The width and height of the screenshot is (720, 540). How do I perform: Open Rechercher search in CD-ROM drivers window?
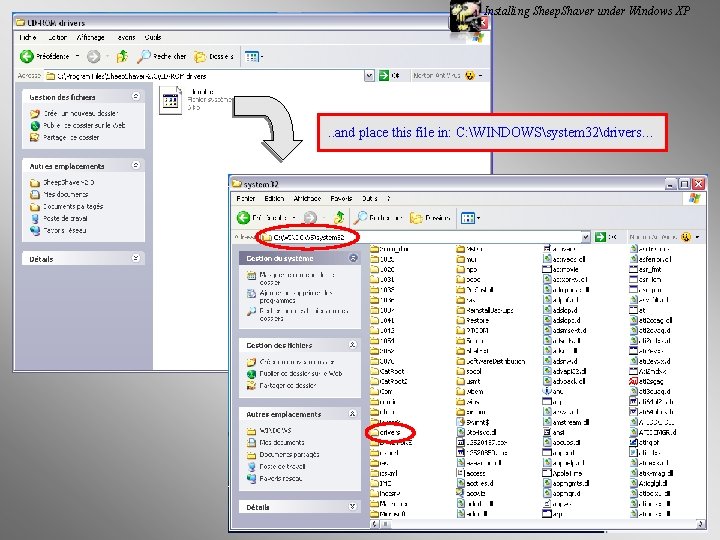162,56
